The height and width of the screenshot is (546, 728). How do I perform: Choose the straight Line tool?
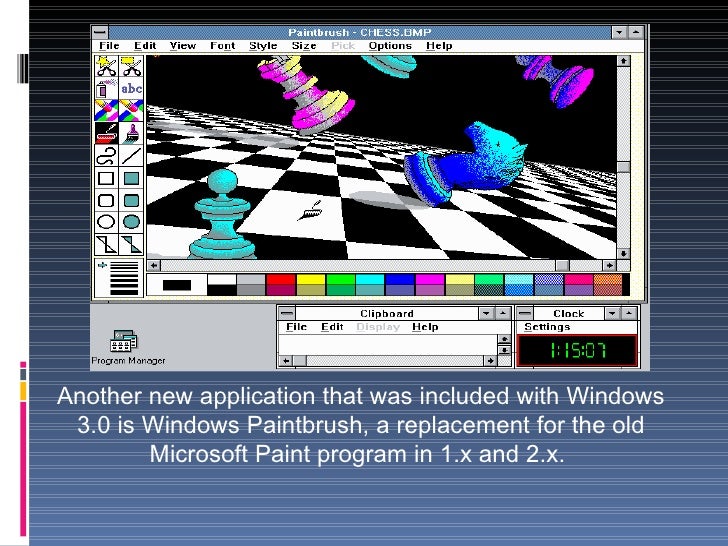tap(131, 155)
